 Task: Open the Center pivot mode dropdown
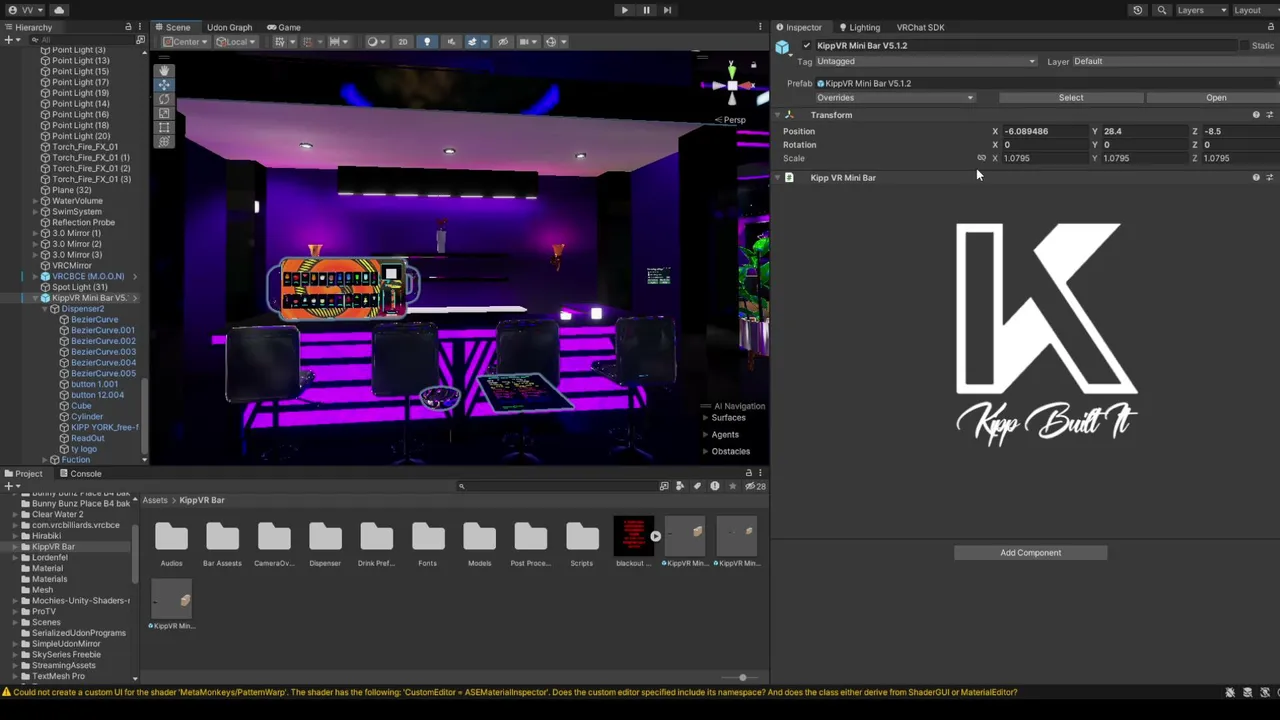(184, 41)
